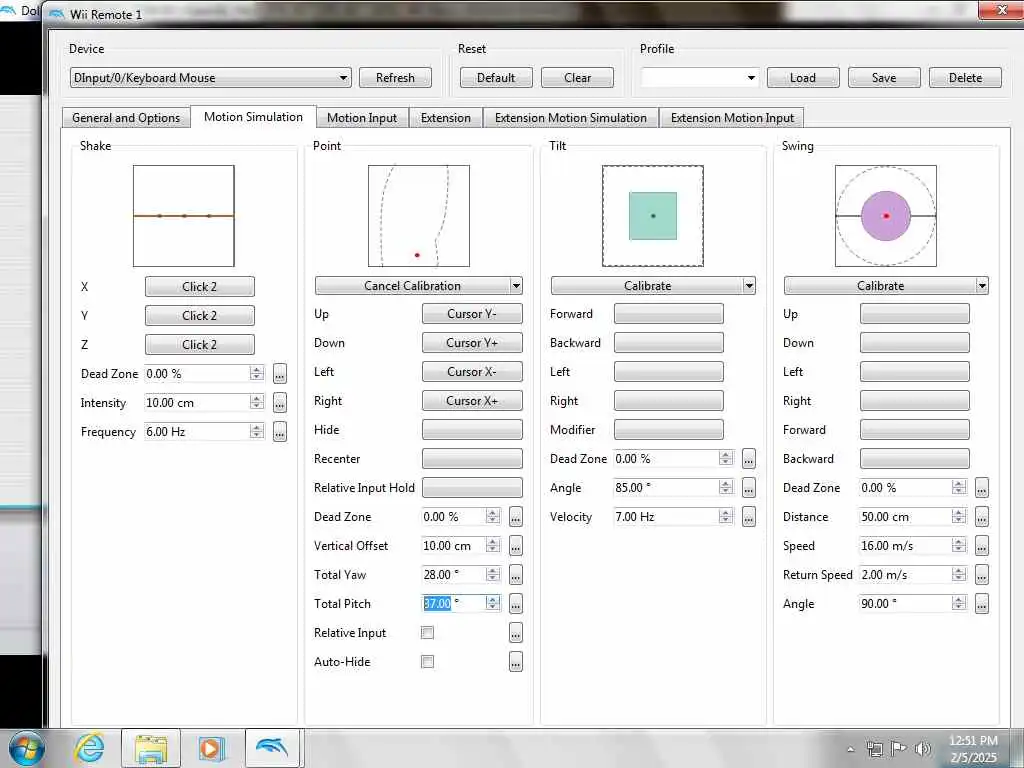Screen dimensions: 1024x768
Task: Click Point Up Cursor Y- mapping
Action: [472, 314]
